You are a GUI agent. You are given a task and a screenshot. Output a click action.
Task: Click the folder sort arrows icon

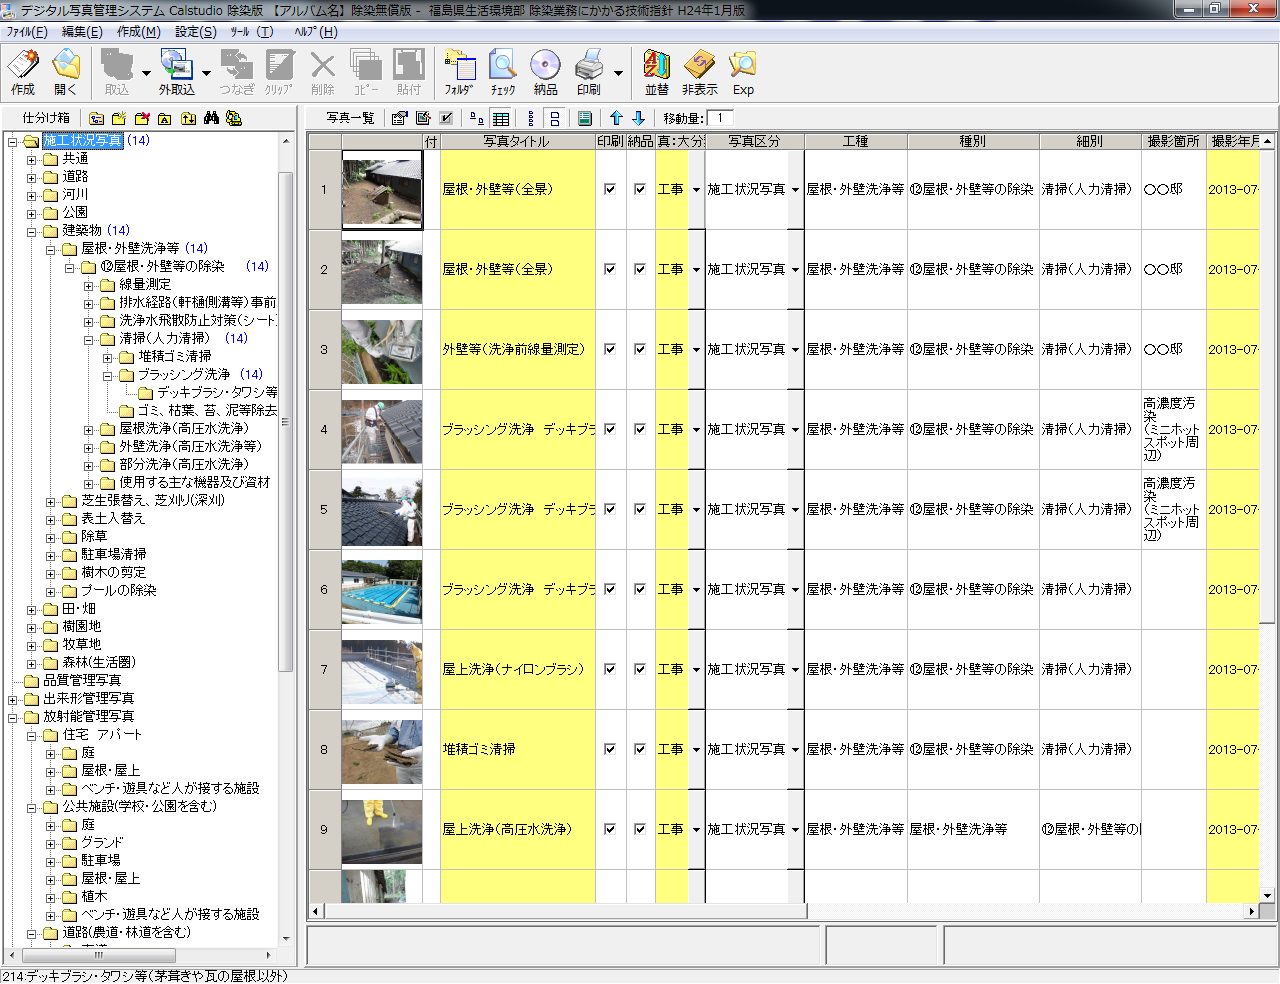coord(187,118)
